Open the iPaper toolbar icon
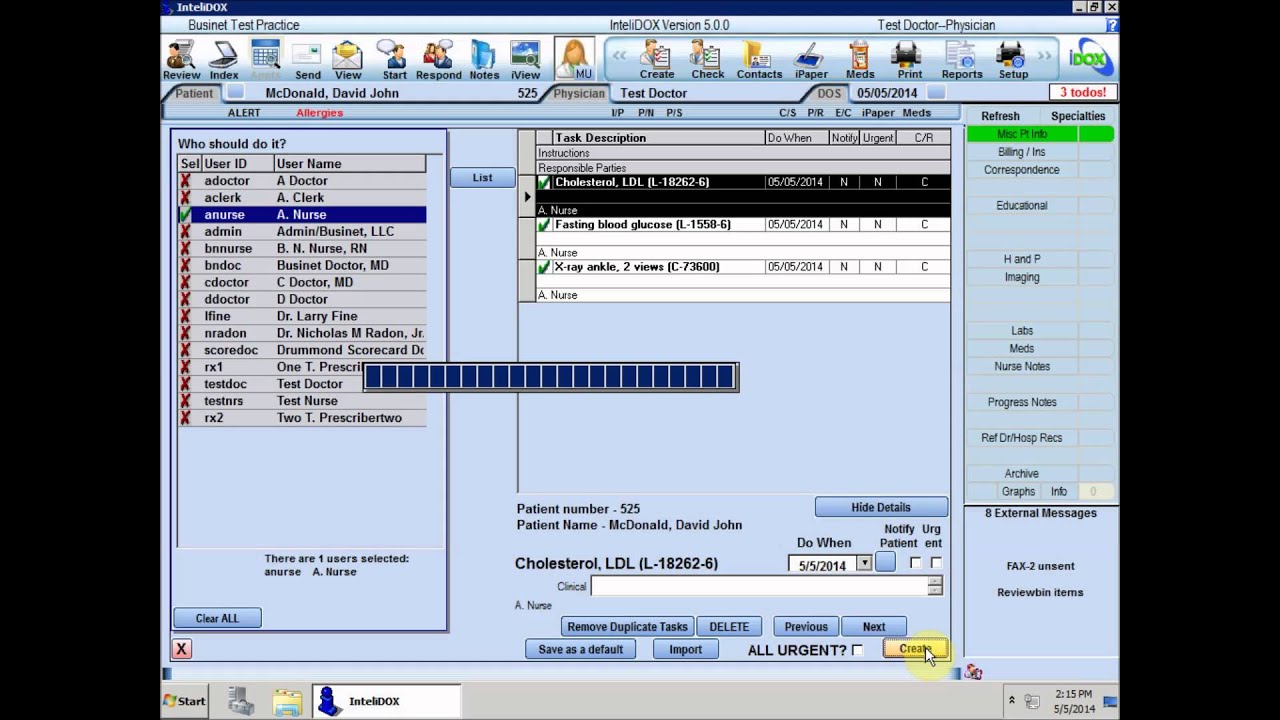This screenshot has width=1280, height=720. (x=811, y=60)
